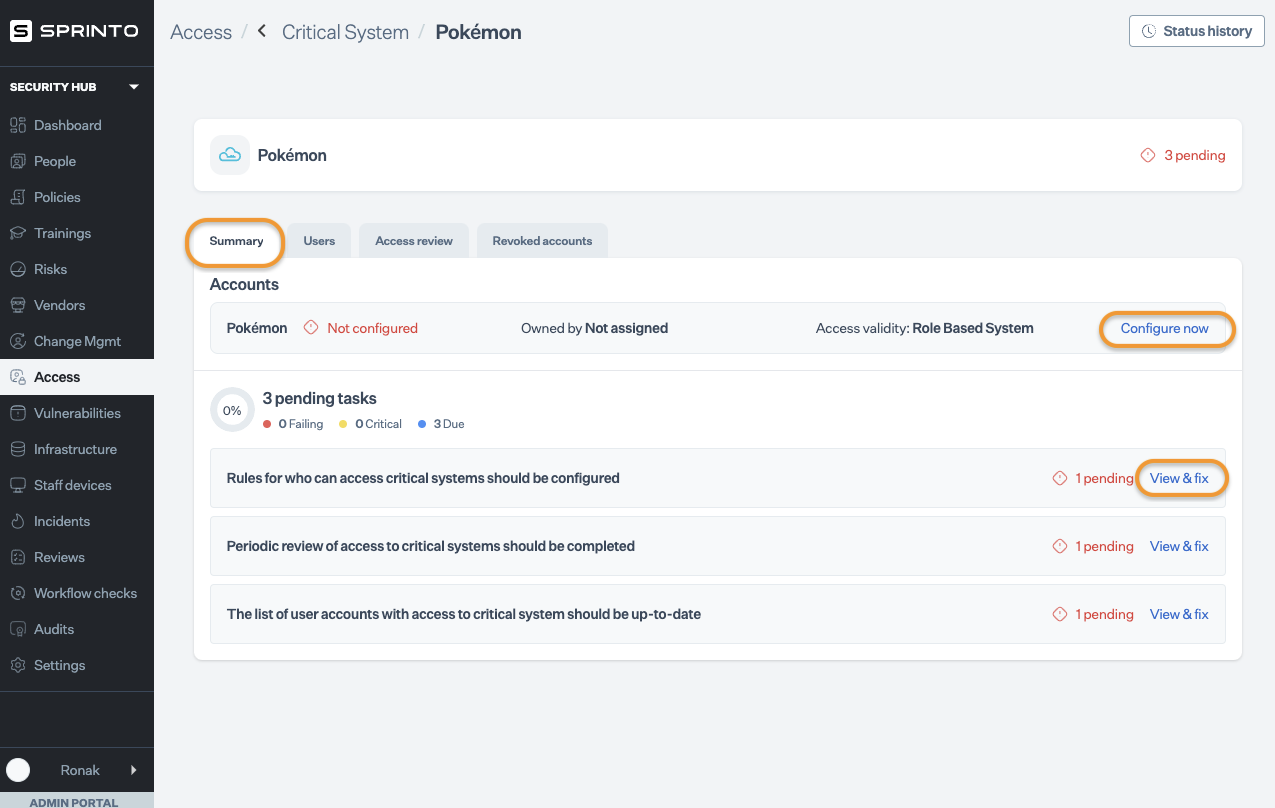Click the Configure now link
This screenshot has height=808, width=1275.
[1164, 328]
